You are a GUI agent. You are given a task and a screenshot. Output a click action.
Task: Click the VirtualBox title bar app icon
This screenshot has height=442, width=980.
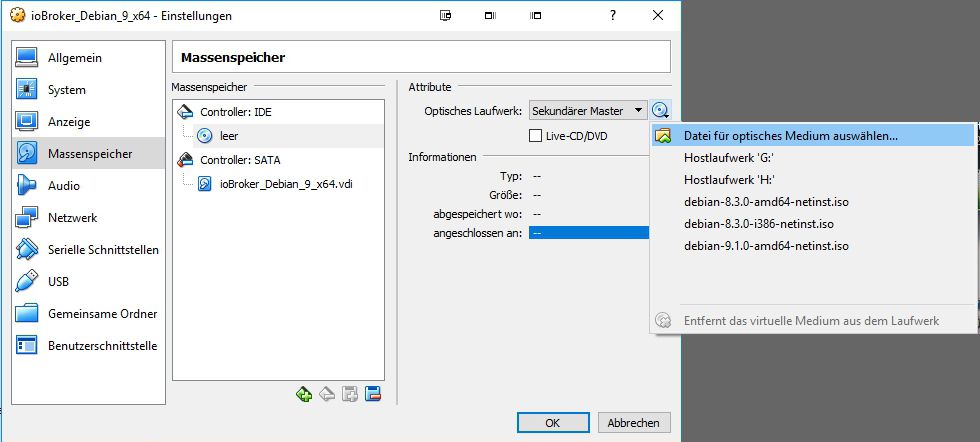pos(18,15)
